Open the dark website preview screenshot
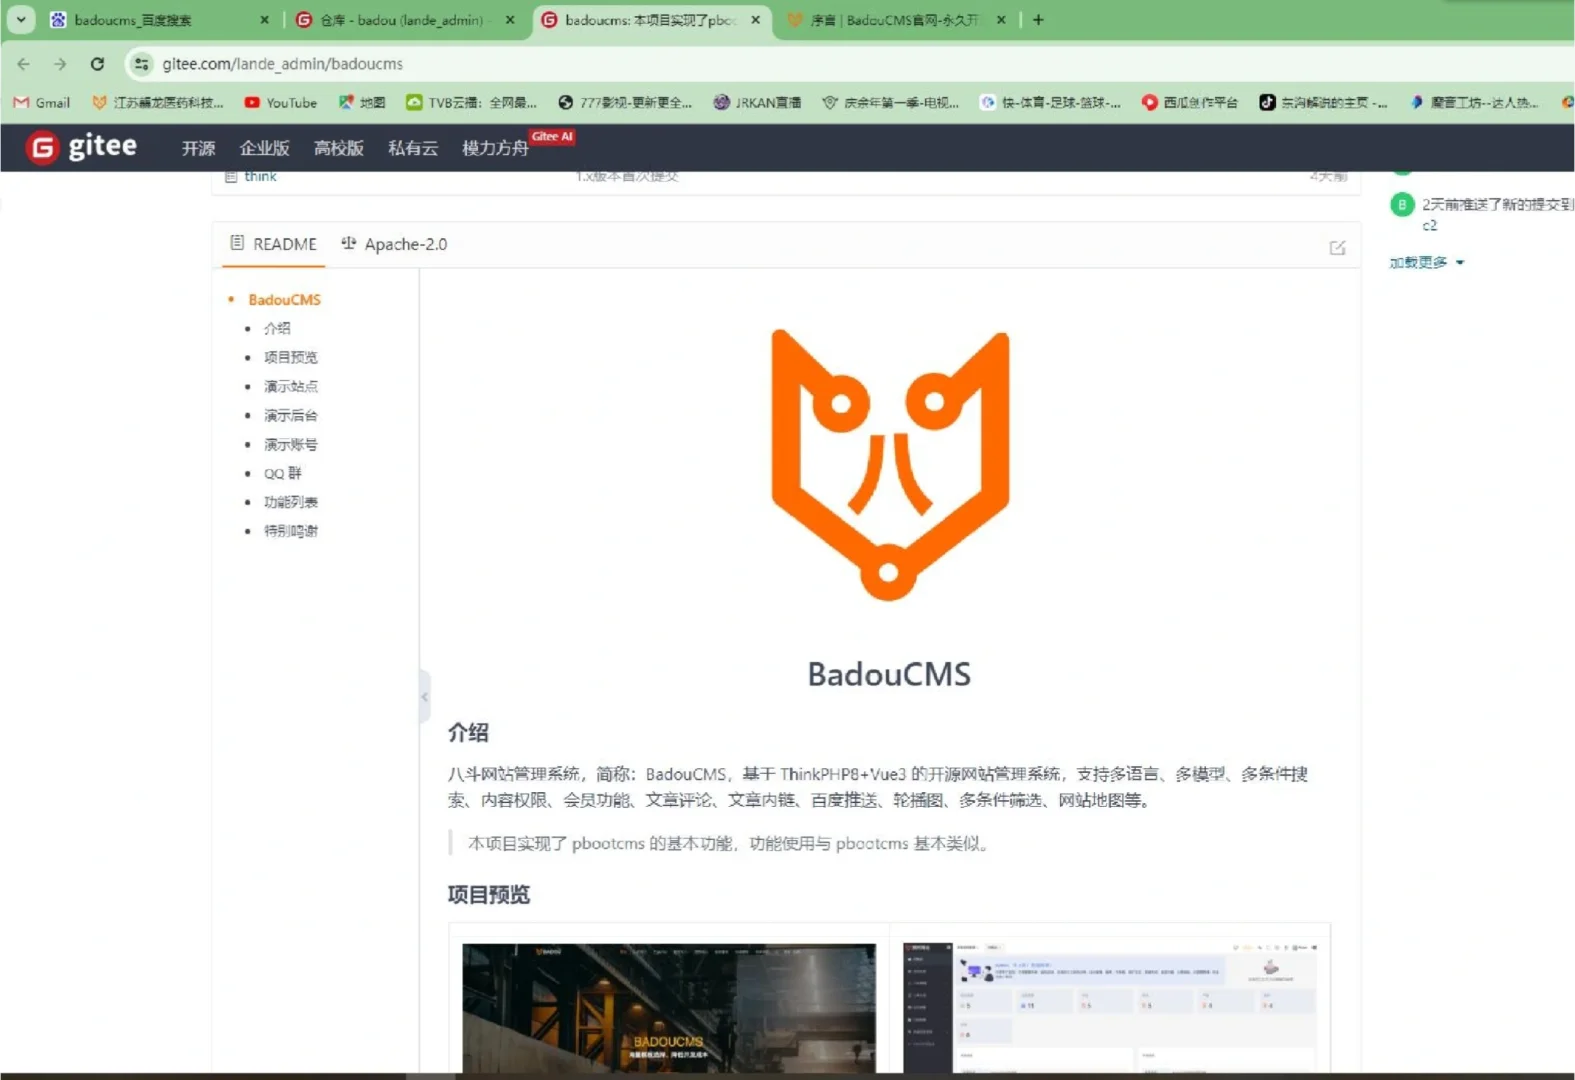The height and width of the screenshot is (1080, 1575). tap(669, 1008)
